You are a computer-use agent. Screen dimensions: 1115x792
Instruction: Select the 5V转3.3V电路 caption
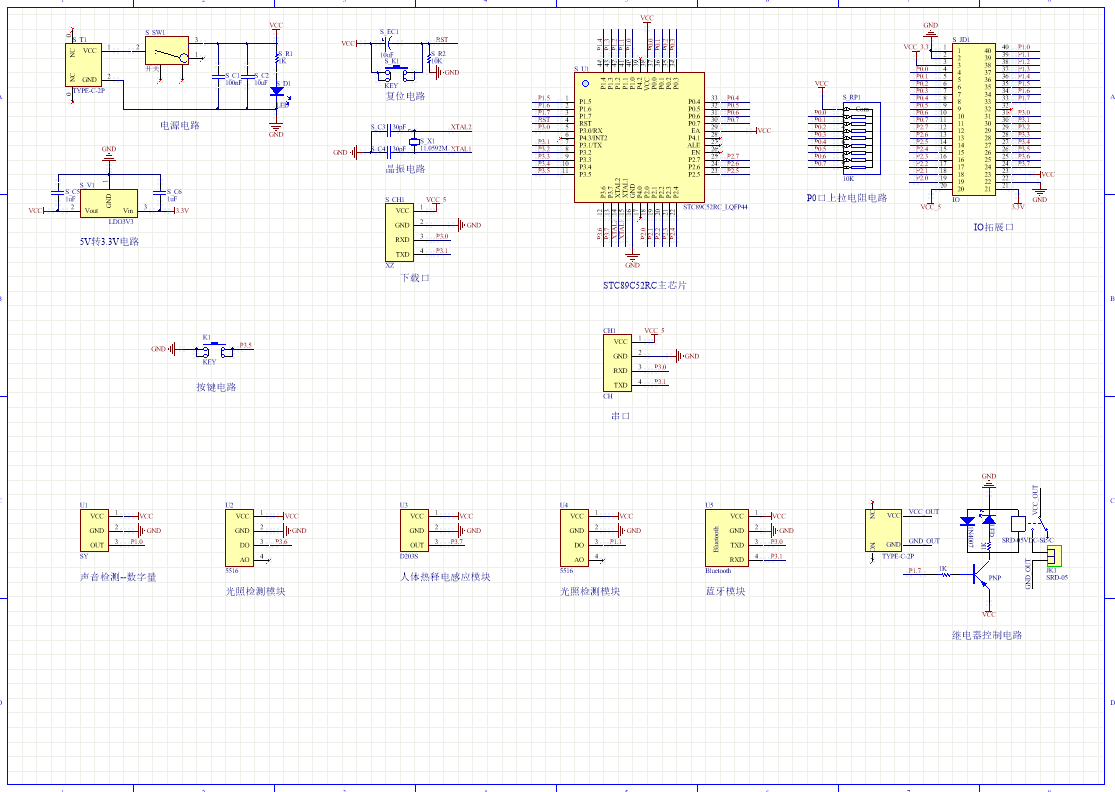(x=109, y=241)
